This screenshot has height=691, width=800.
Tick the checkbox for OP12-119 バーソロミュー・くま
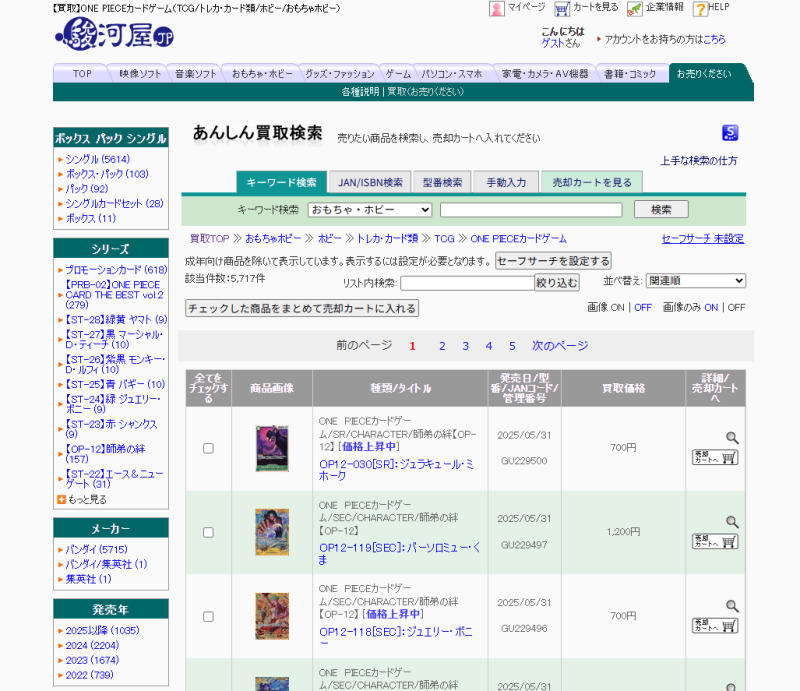click(208, 532)
